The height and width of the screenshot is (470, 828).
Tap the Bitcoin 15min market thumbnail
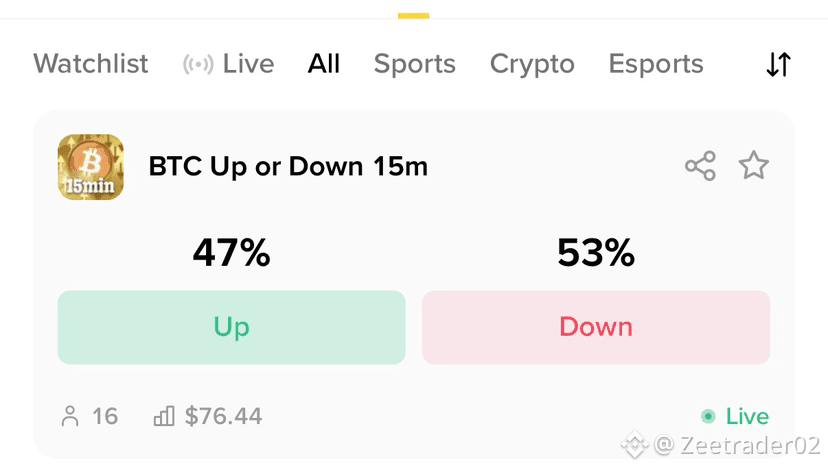pyautogui.click(x=90, y=167)
